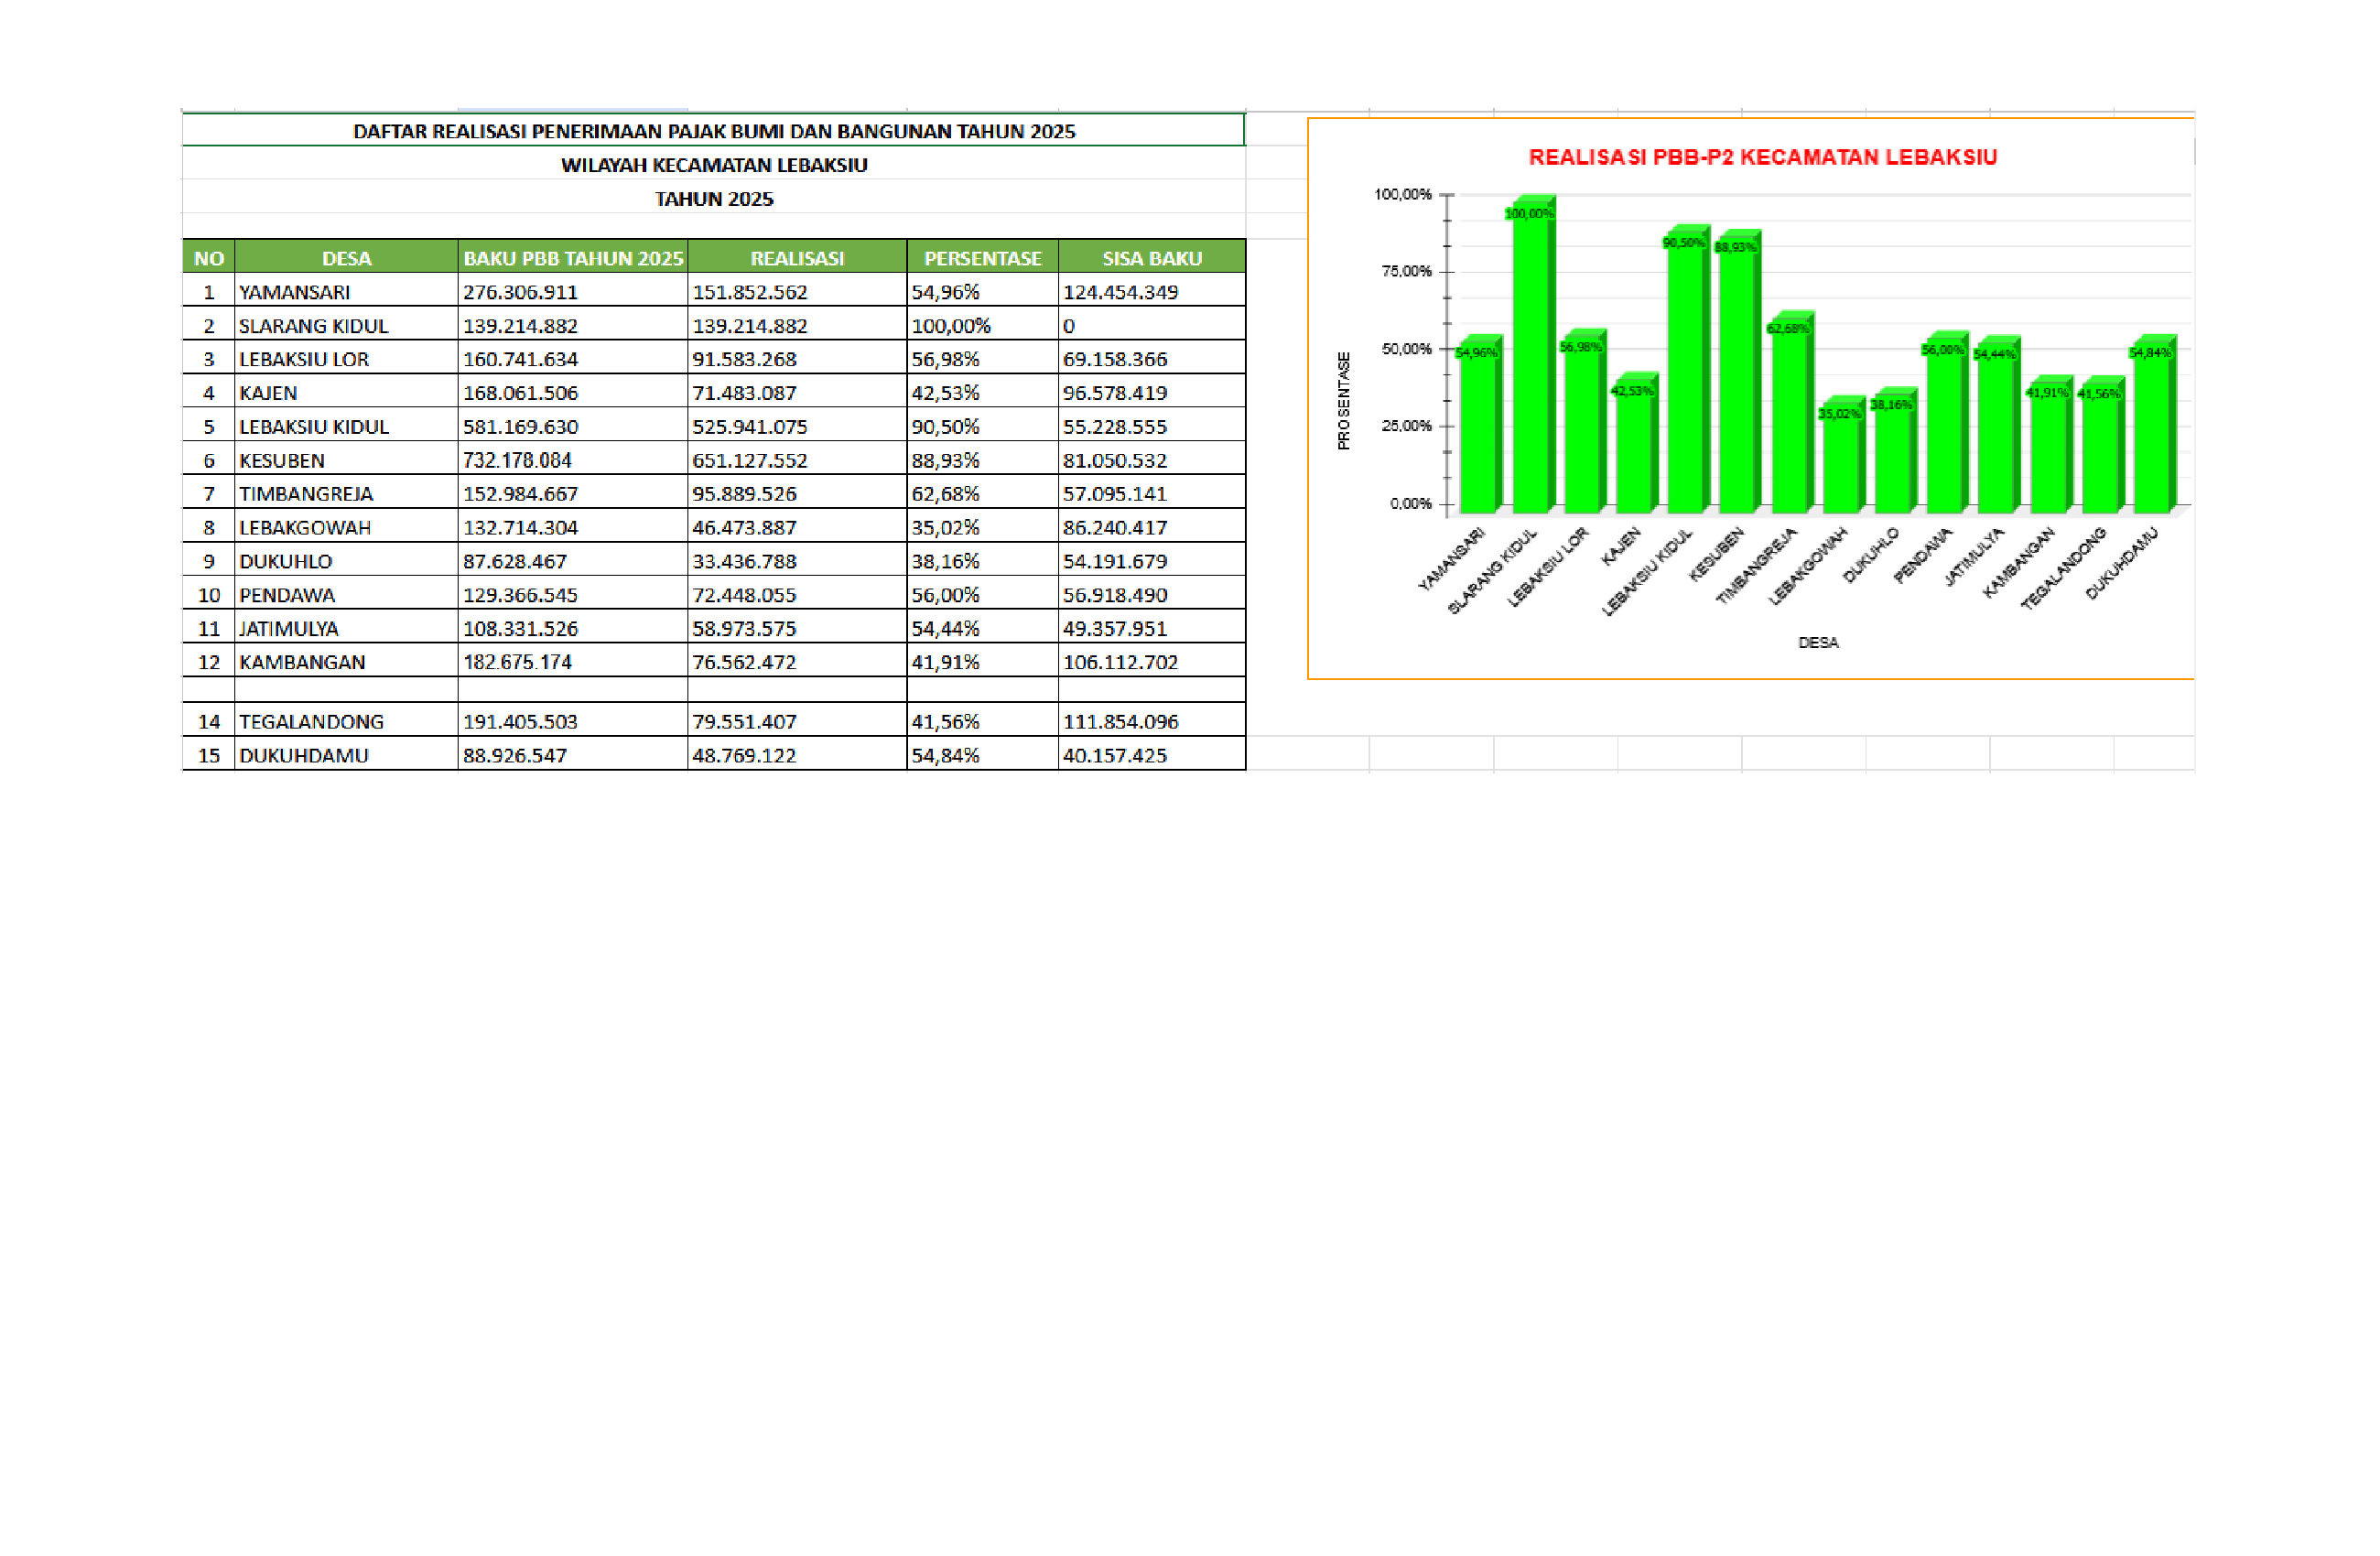
Task: Select baku value 276.306.911
Action: pos(573,291)
